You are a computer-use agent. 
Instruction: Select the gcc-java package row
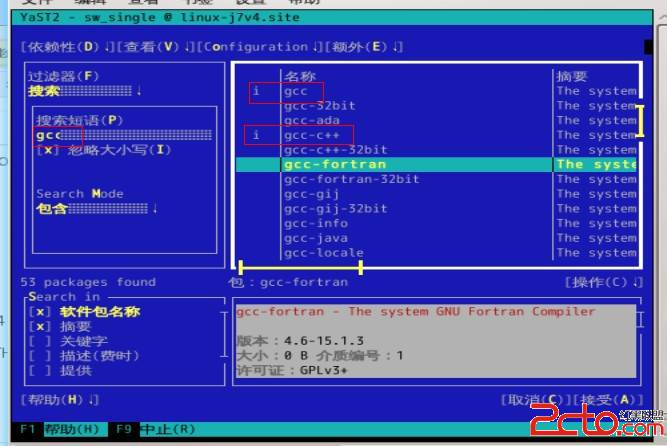coord(436,238)
